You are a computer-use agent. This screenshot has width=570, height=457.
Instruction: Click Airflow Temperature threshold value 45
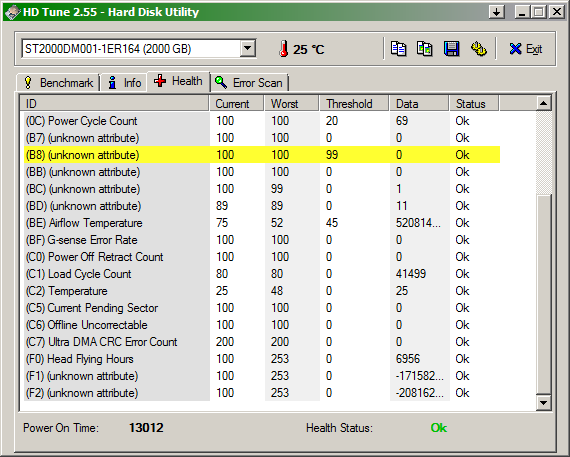point(332,223)
